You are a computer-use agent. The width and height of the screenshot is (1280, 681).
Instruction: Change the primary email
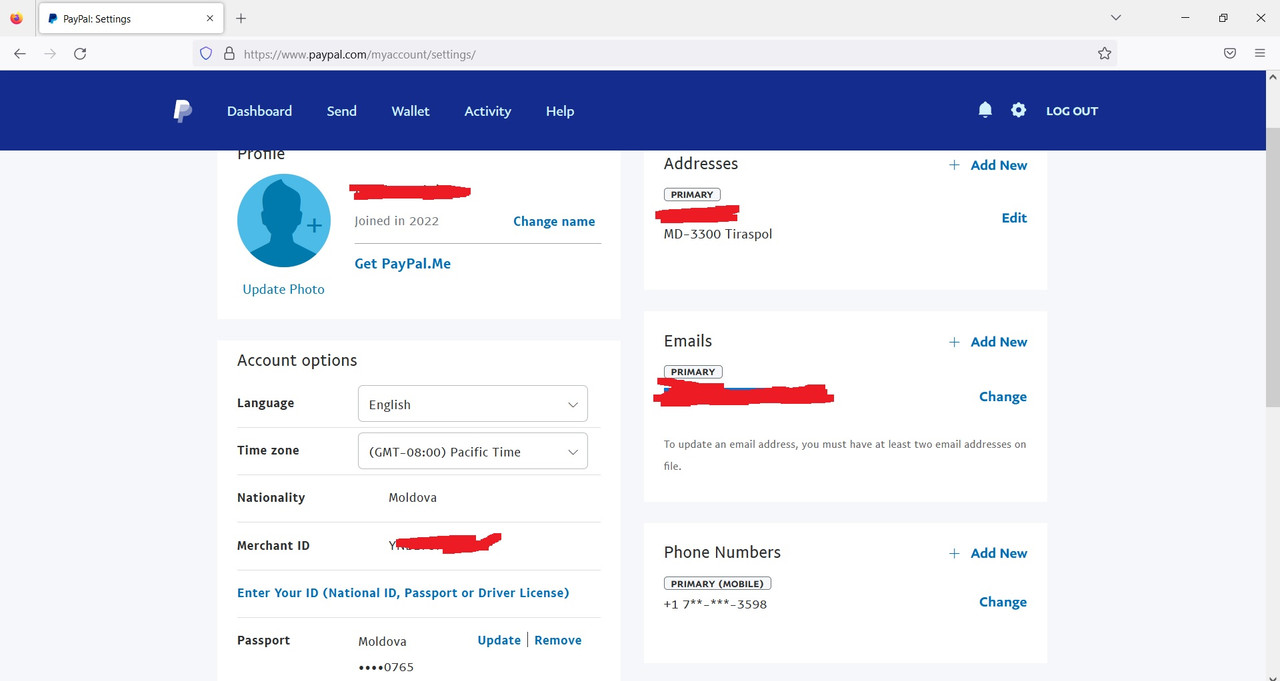pos(1003,397)
